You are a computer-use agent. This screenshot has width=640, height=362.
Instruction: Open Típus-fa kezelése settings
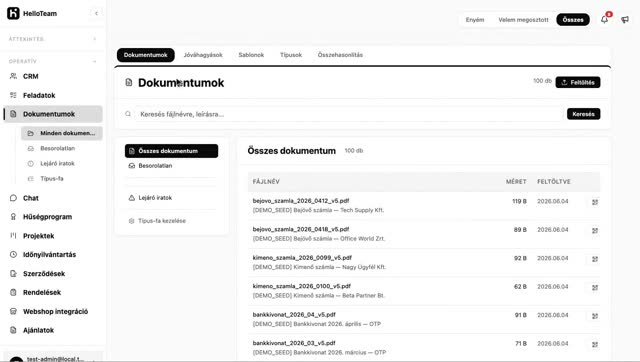coord(171,221)
